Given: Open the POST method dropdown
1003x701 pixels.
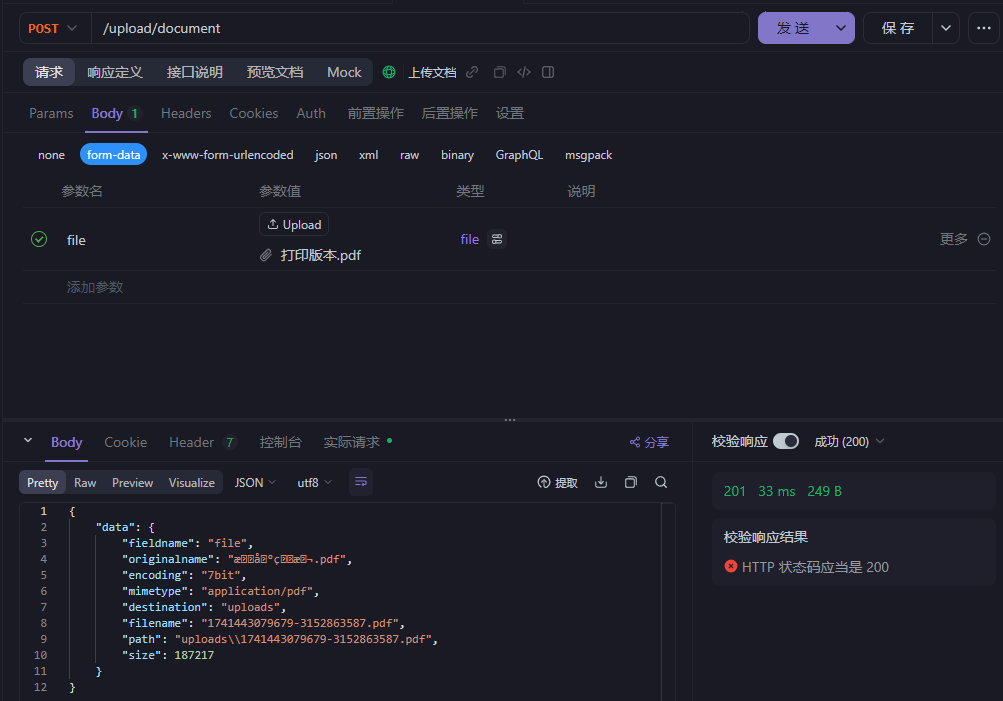Looking at the screenshot, I should [x=52, y=28].
